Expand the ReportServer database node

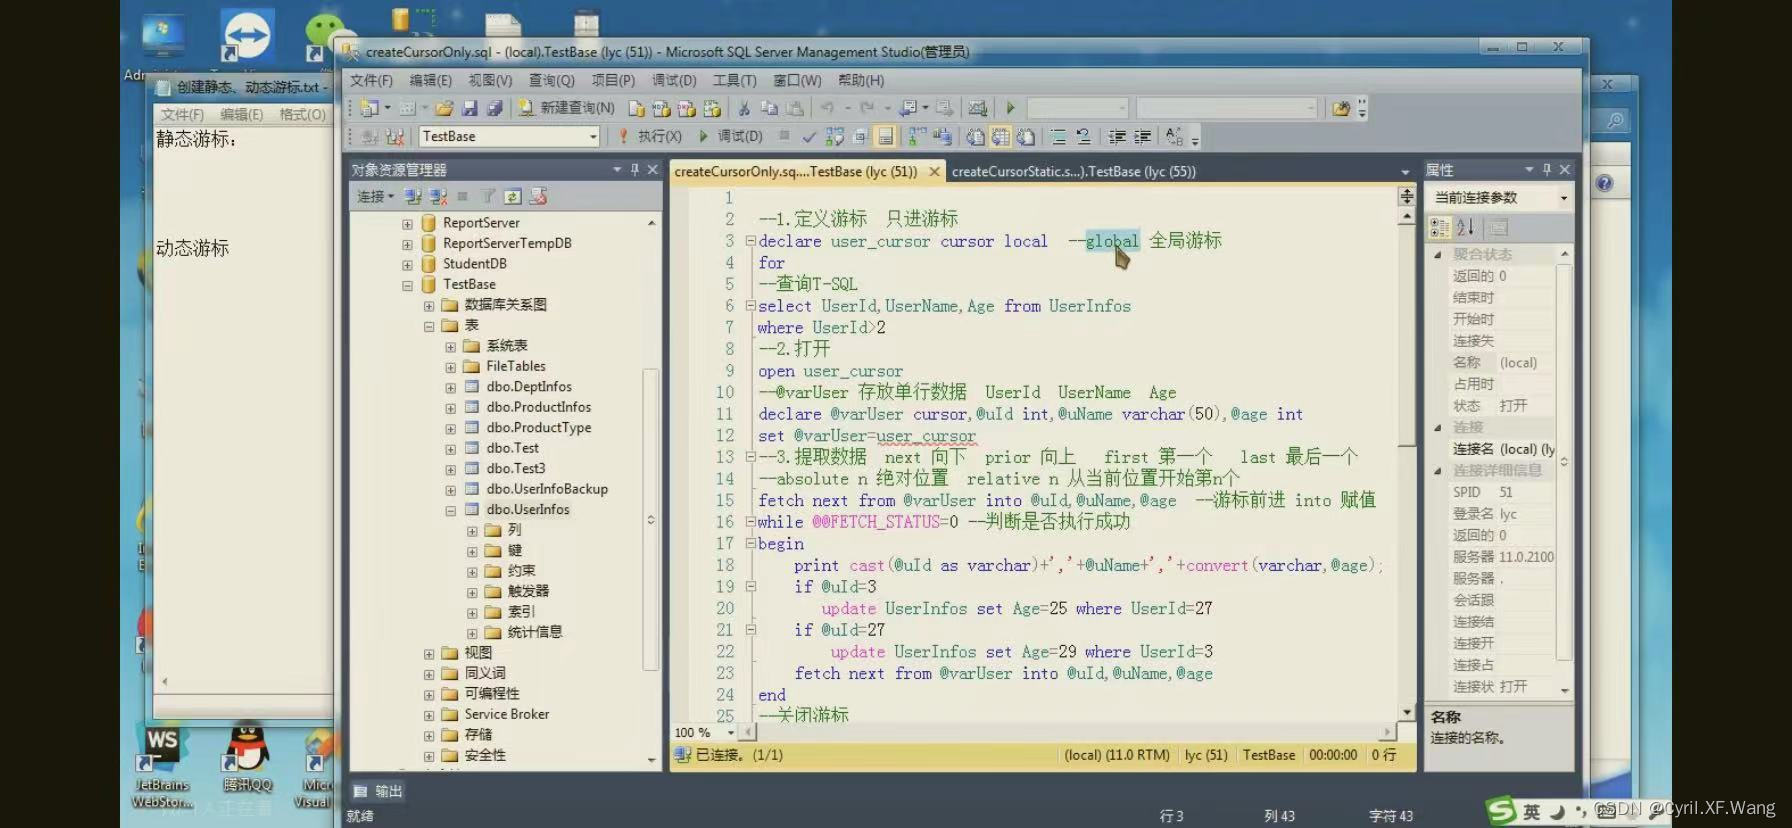pyautogui.click(x=407, y=223)
